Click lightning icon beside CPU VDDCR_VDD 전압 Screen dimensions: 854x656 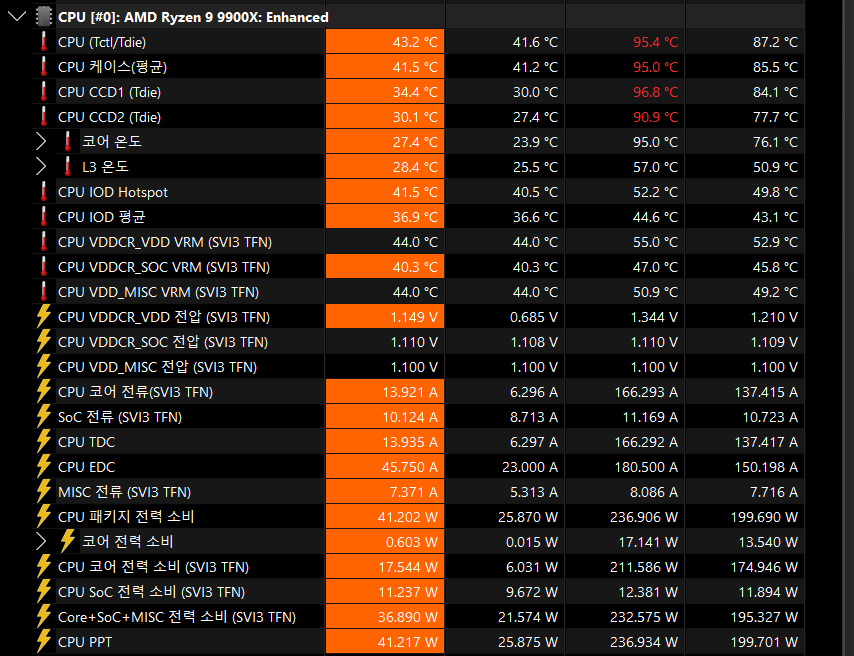44,317
